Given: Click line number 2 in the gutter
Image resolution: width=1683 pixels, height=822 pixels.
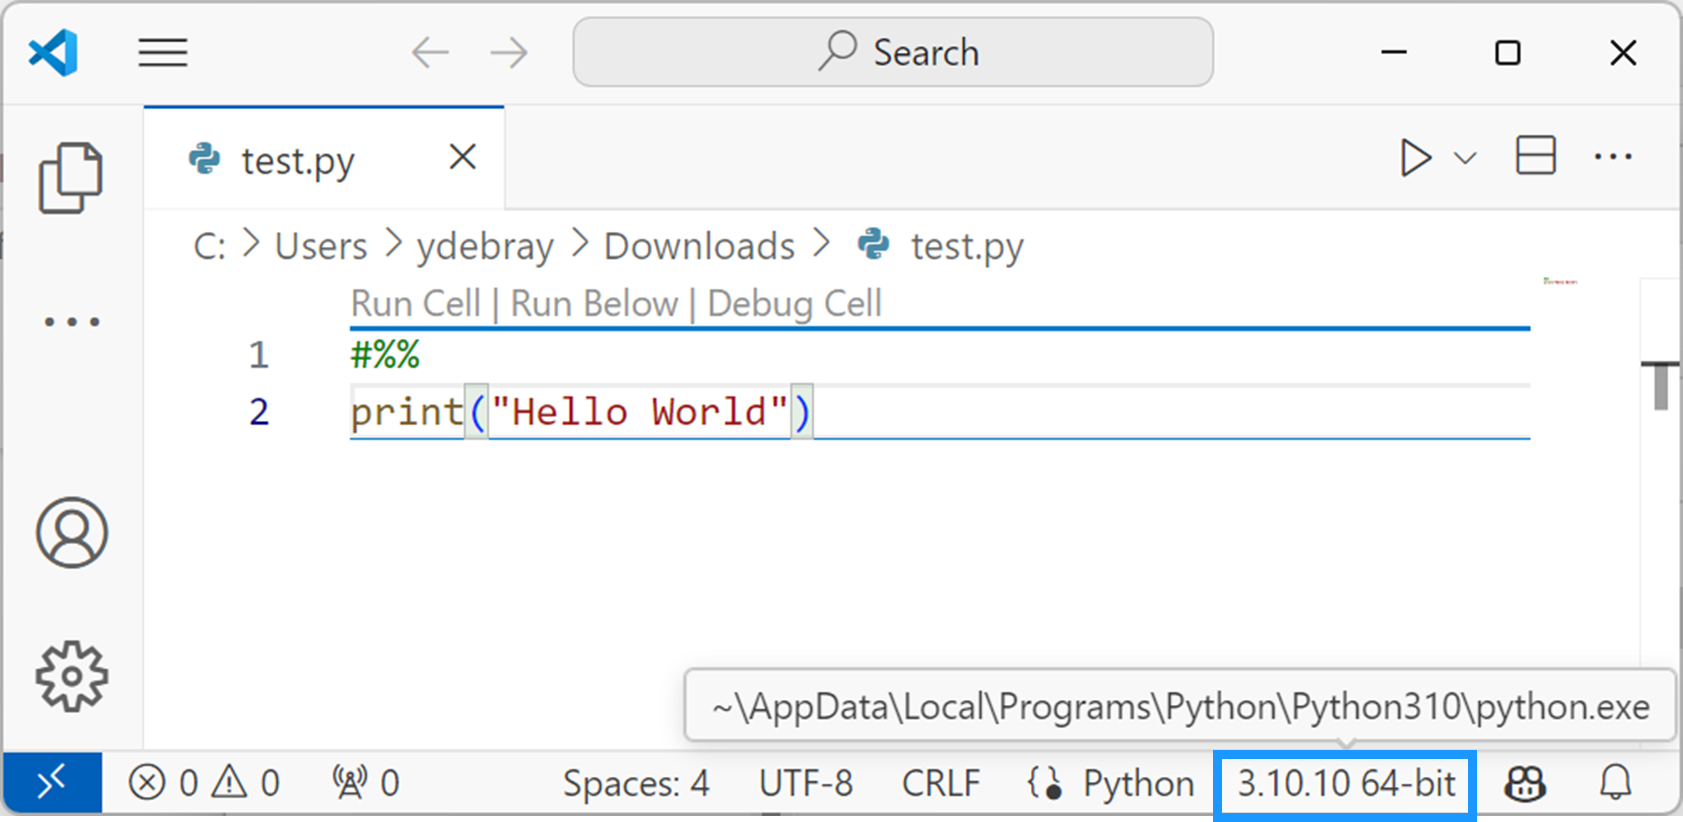Looking at the screenshot, I should click(x=259, y=412).
